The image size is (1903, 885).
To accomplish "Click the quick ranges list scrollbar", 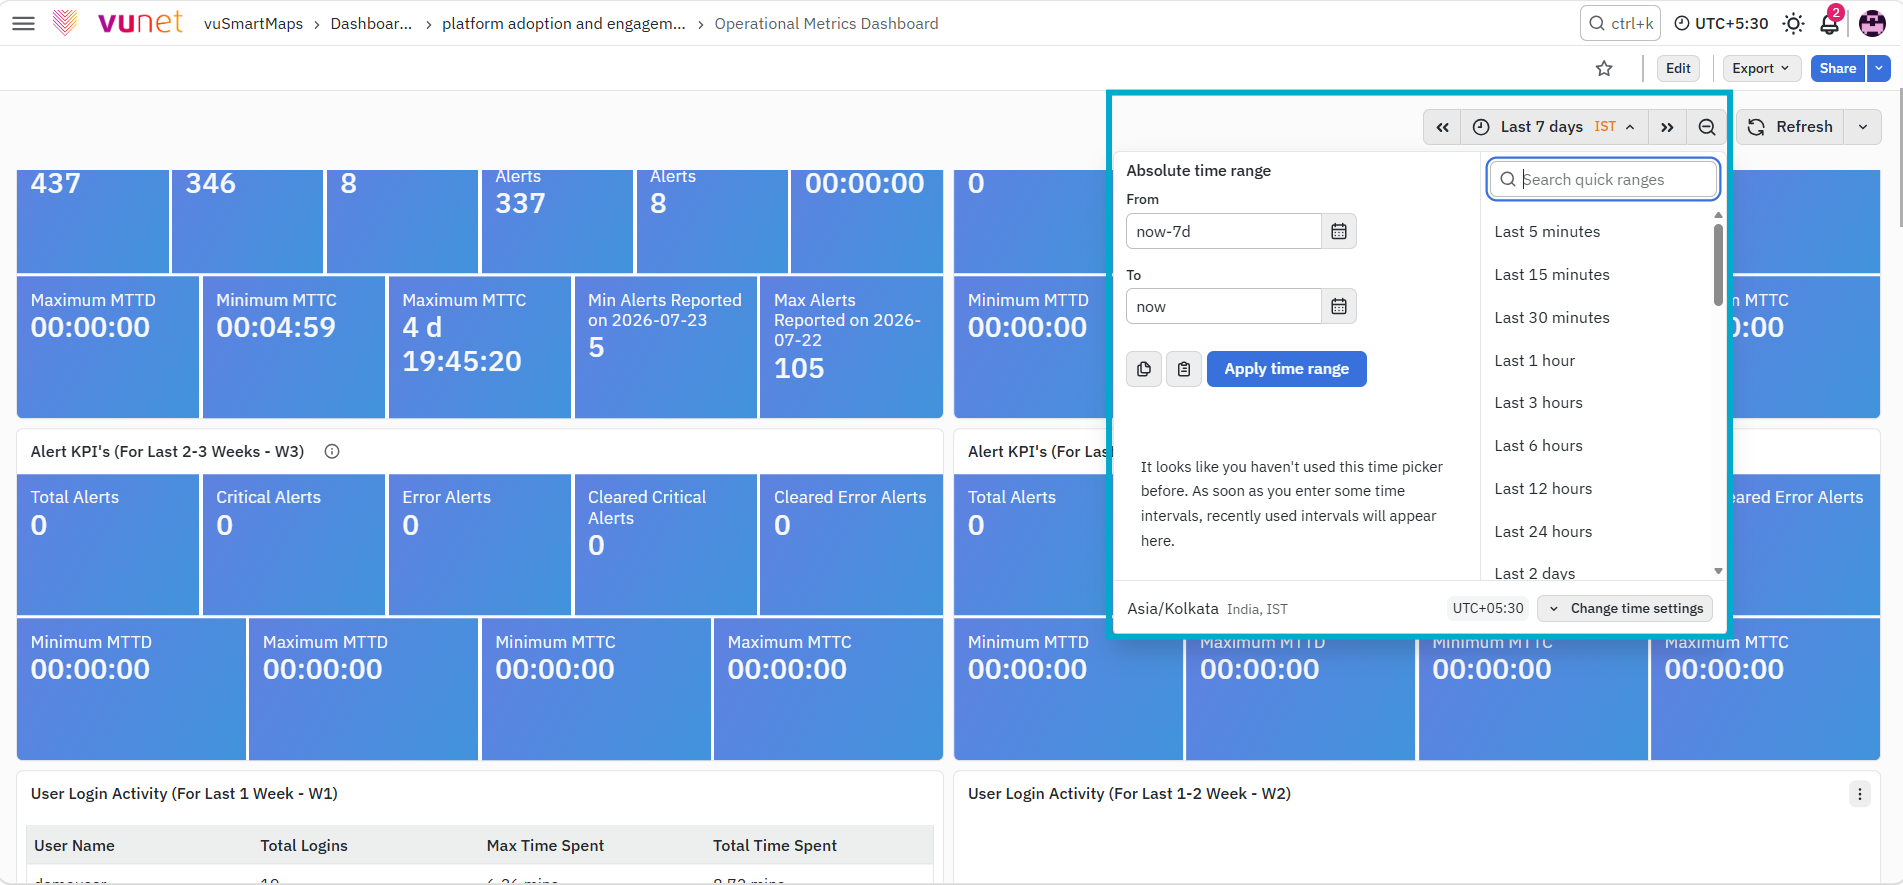I will 1718,265.
